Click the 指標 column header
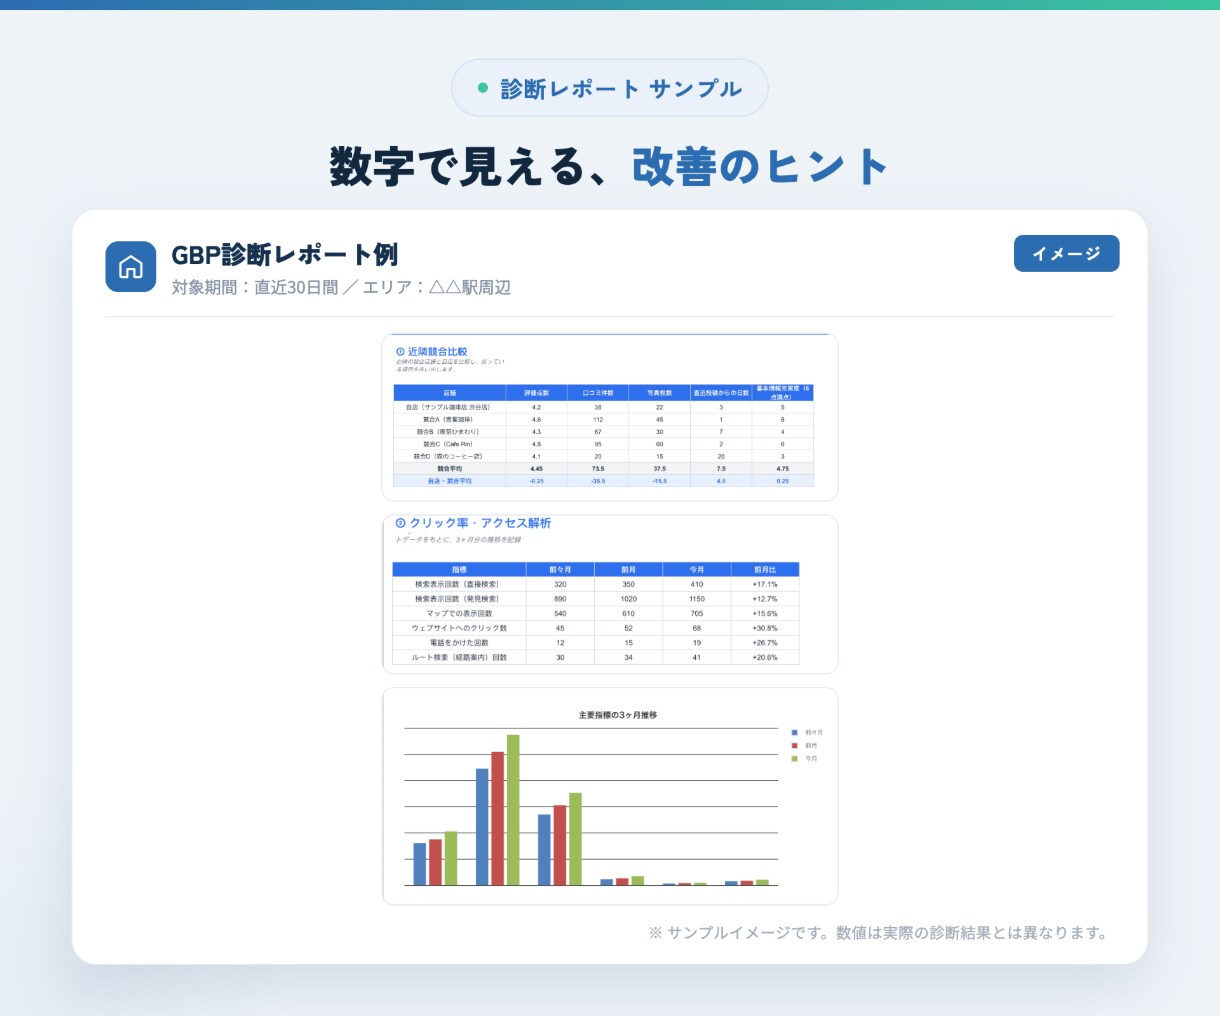1220x1016 pixels. tap(459, 569)
